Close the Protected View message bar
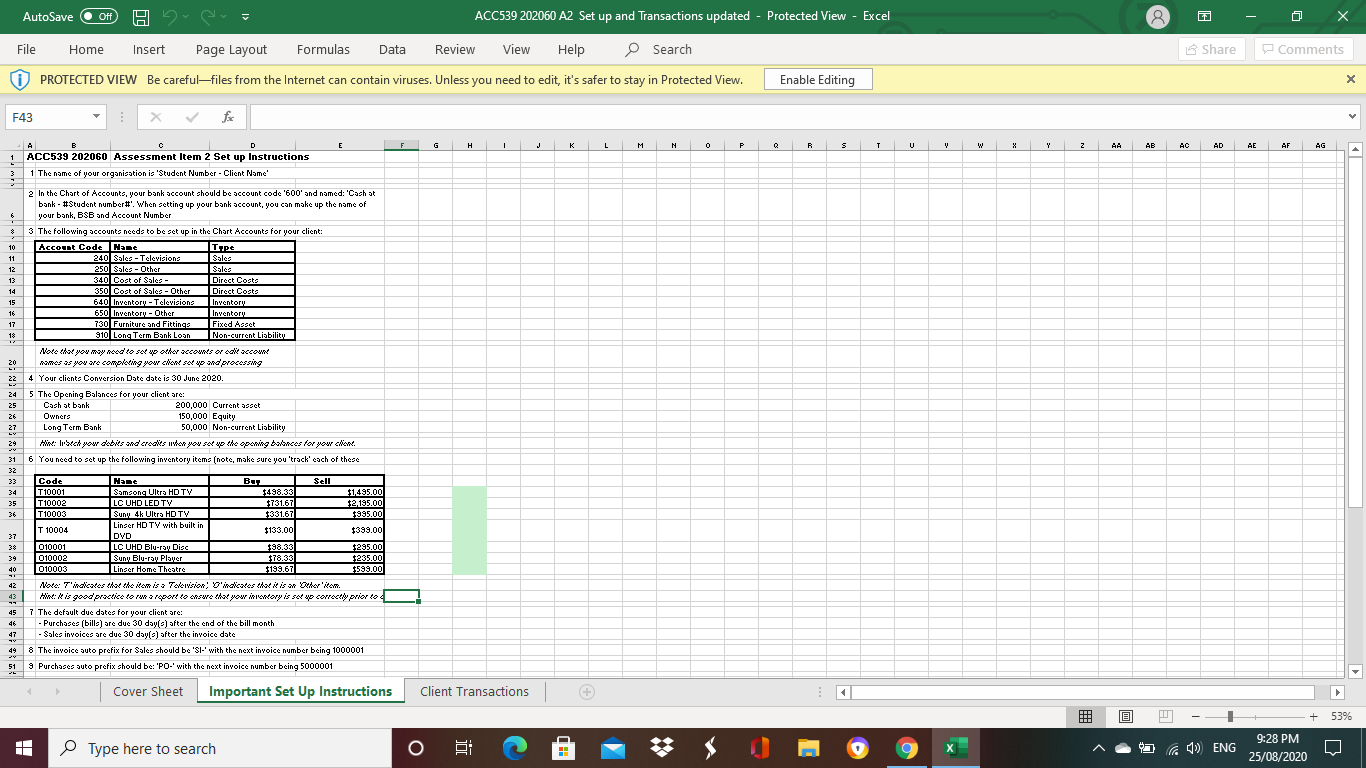The image size is (1366, 768). (1350, 79)
